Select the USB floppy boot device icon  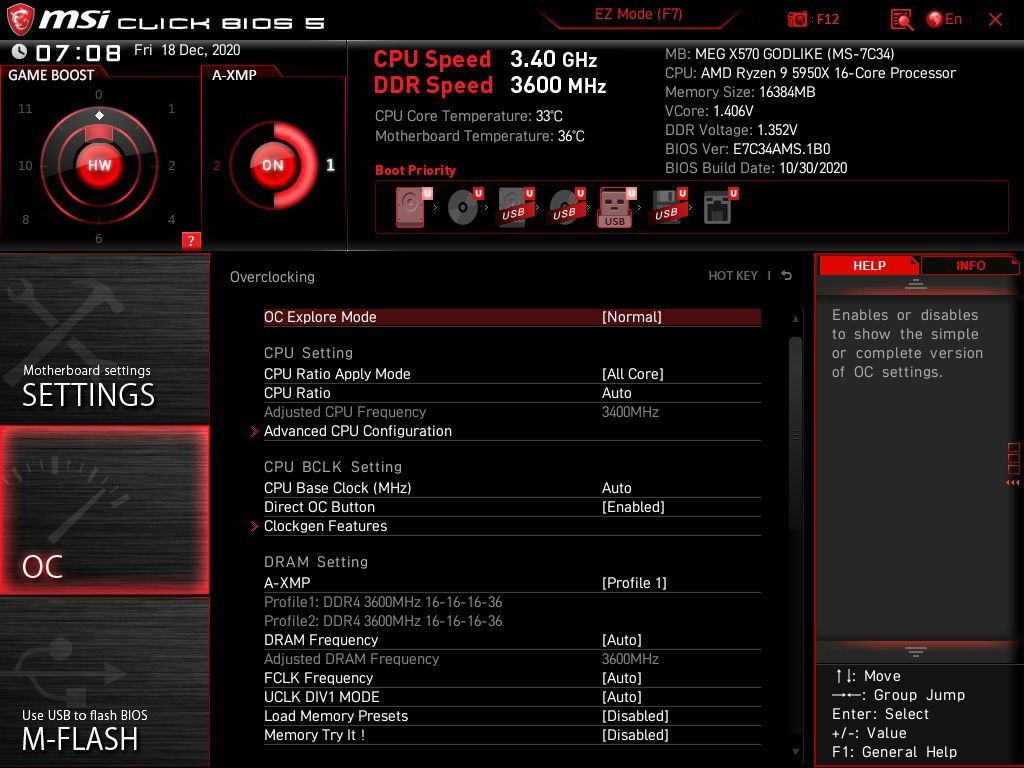(x=667, y=208)
